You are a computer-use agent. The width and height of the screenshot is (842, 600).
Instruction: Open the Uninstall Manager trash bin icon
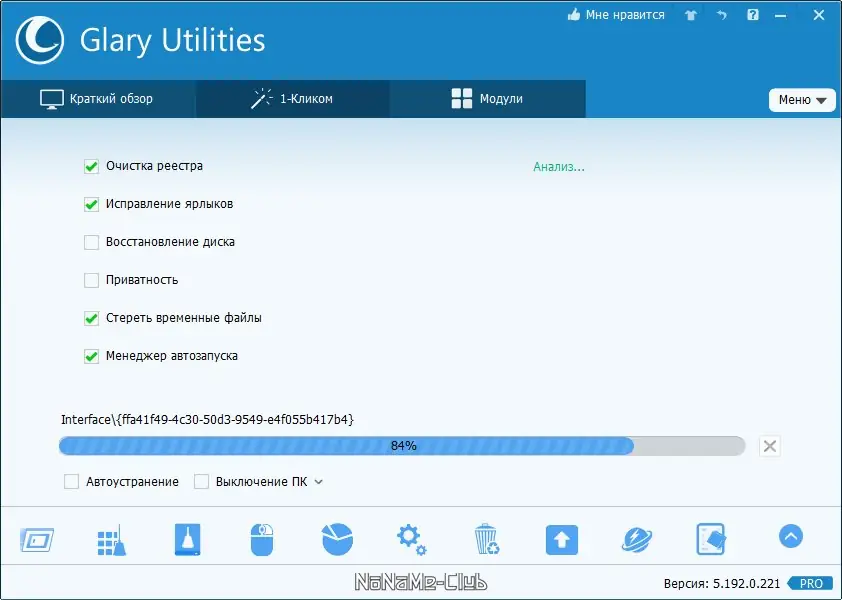[x=487, y=539]
